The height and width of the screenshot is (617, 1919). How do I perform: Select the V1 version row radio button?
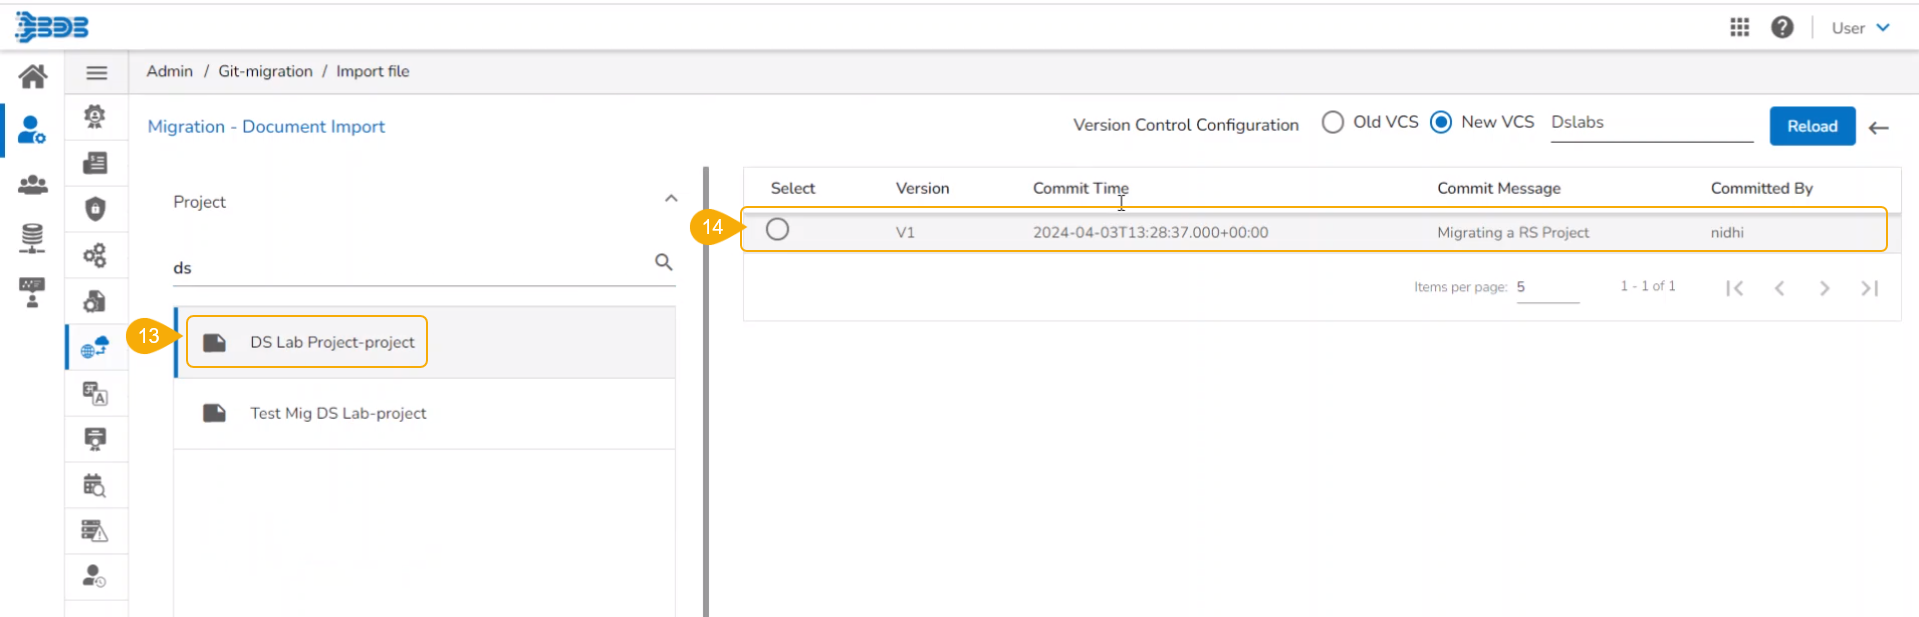[777, 230]
